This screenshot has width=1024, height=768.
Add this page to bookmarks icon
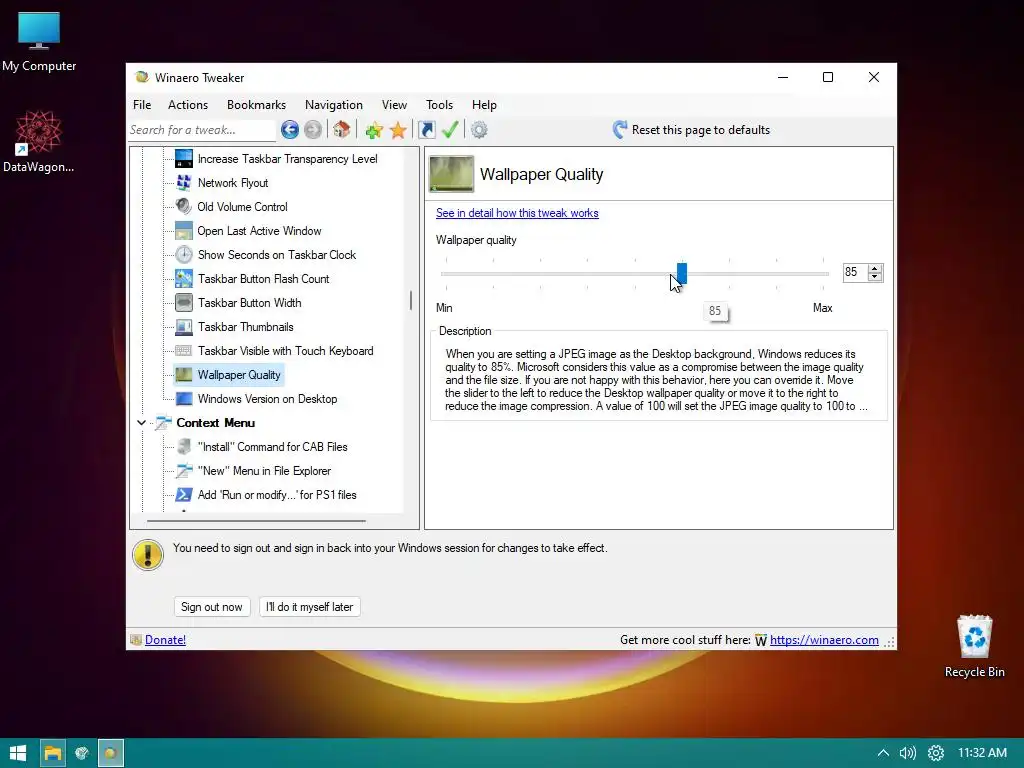[x=374, y=130]
